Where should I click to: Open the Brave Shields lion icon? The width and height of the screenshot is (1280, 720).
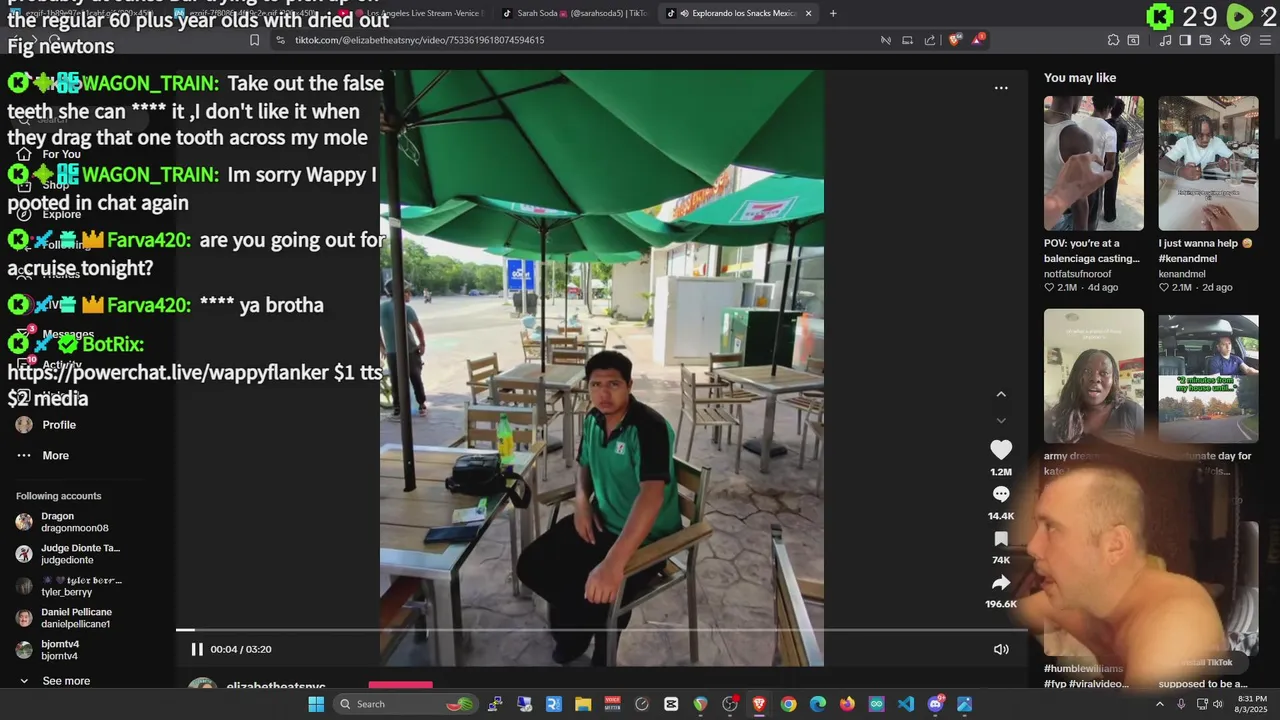pyautogui.click(x=954, y=40)
